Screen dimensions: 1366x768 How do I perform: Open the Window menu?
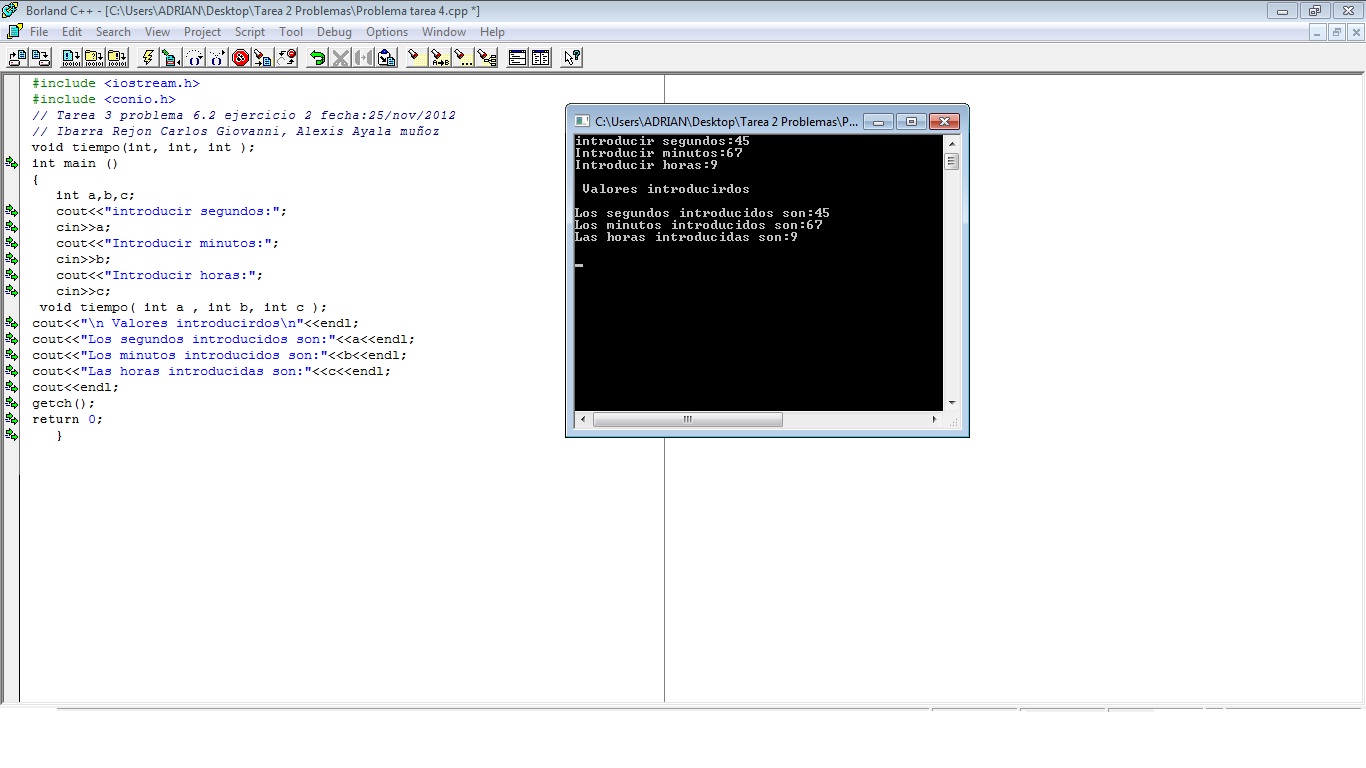[443, 31]
